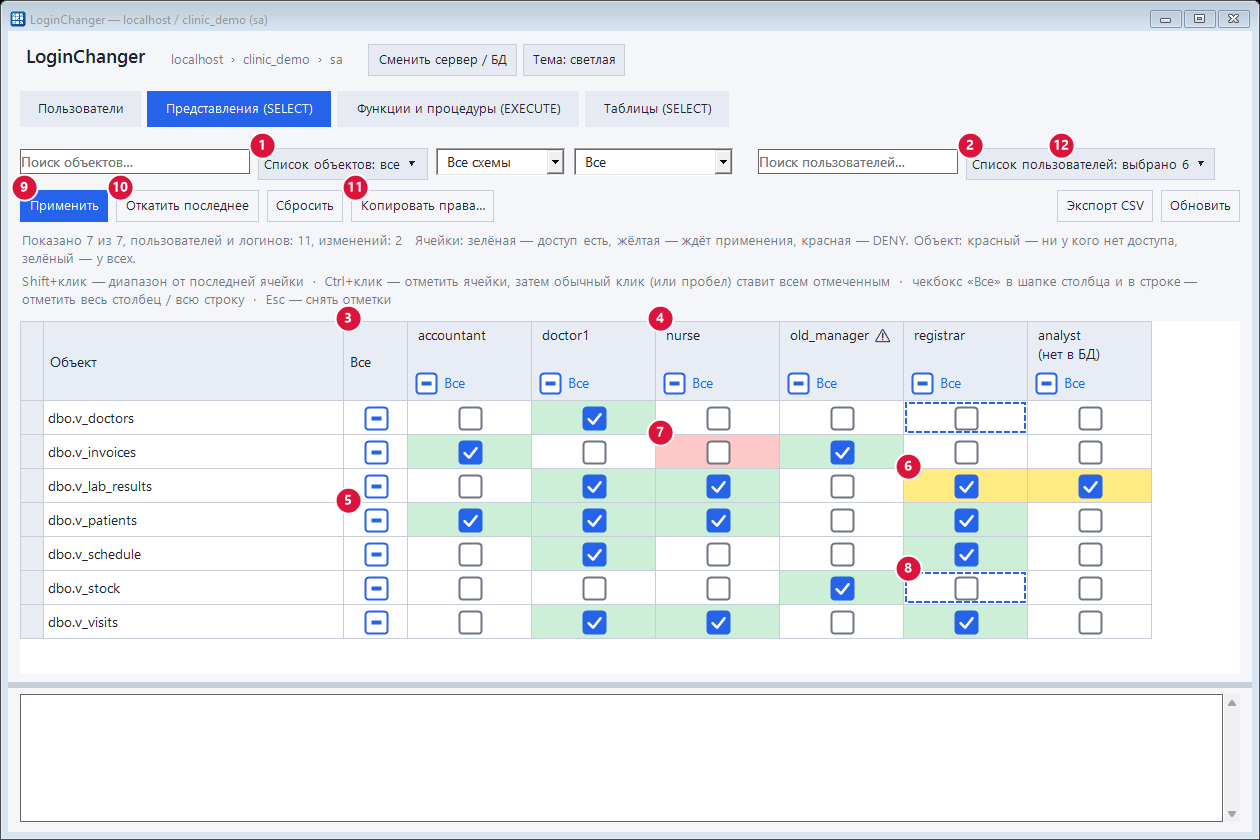Check dbo.v_stock access for registrar
Image resolution: width=1260 pixels, height=840 pixels.
(966, 588)
